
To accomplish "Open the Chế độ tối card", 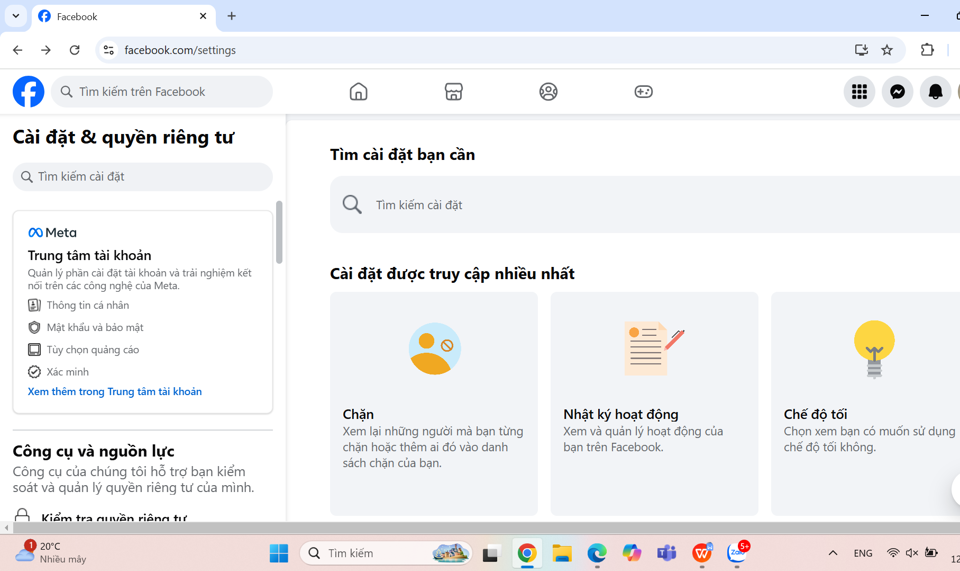I will pyautogui.click(x=865, y=403).
